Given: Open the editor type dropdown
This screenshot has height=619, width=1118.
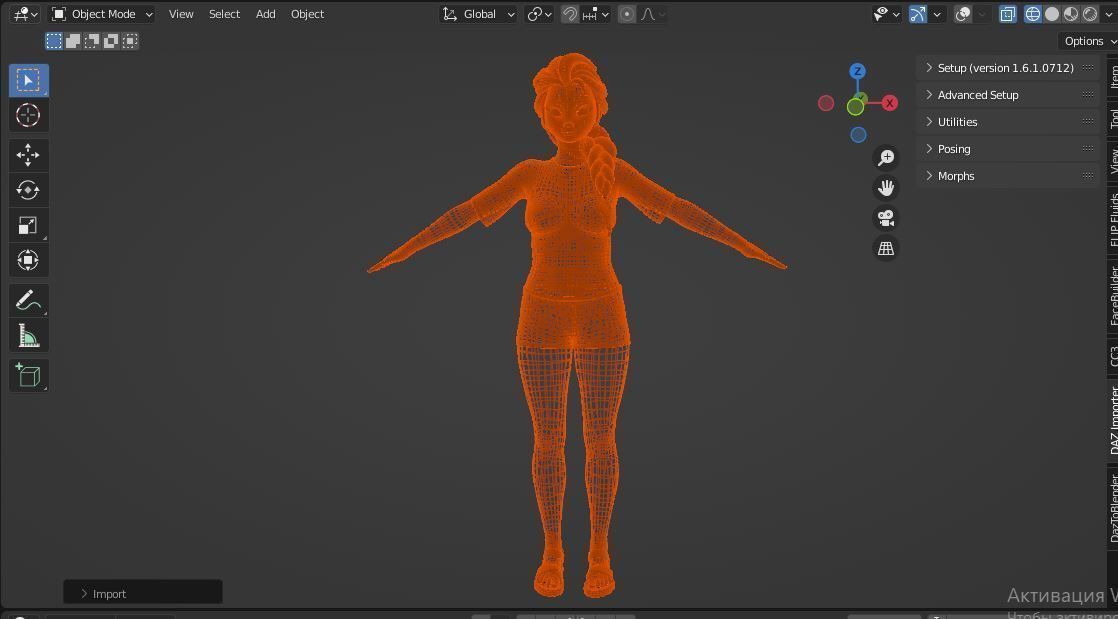Looking at the screenshot, I should tap(26, 14).
